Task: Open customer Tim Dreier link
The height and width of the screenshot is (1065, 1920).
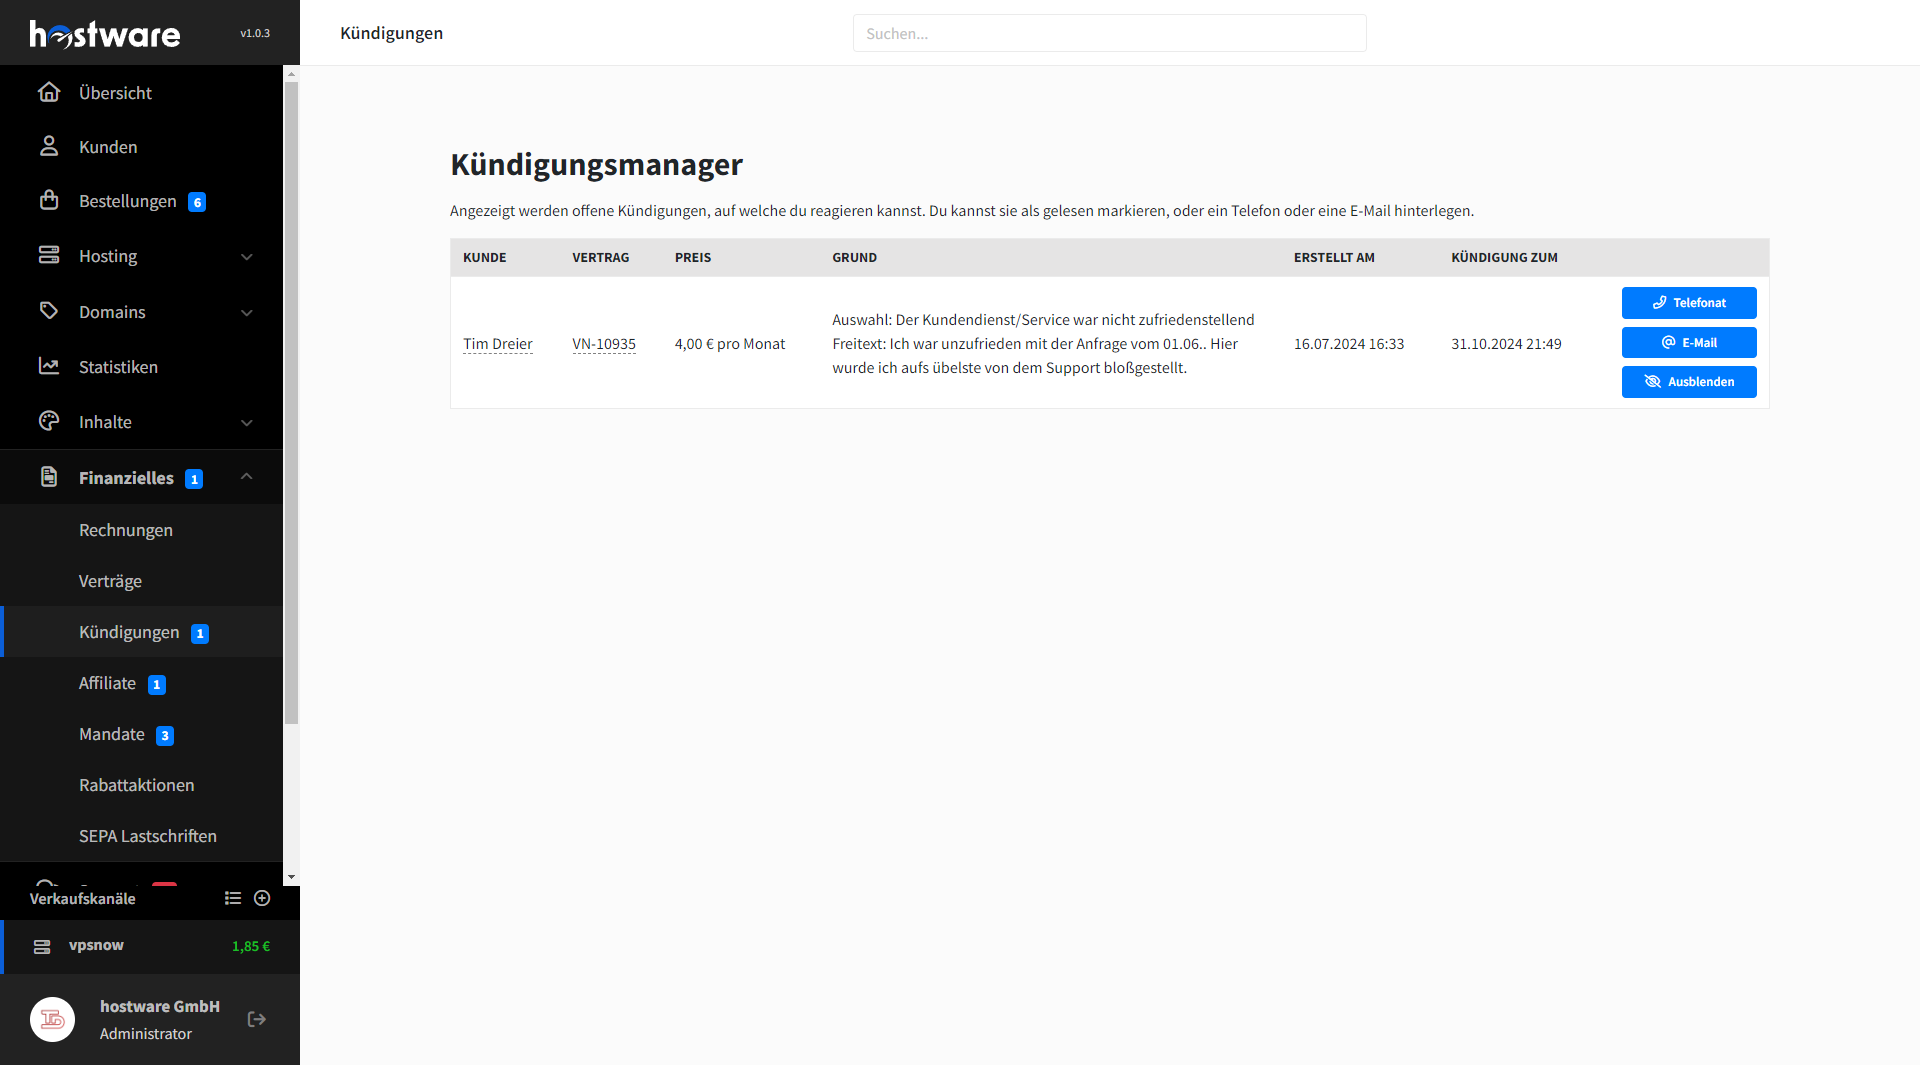Action: [x=497, y=344]
